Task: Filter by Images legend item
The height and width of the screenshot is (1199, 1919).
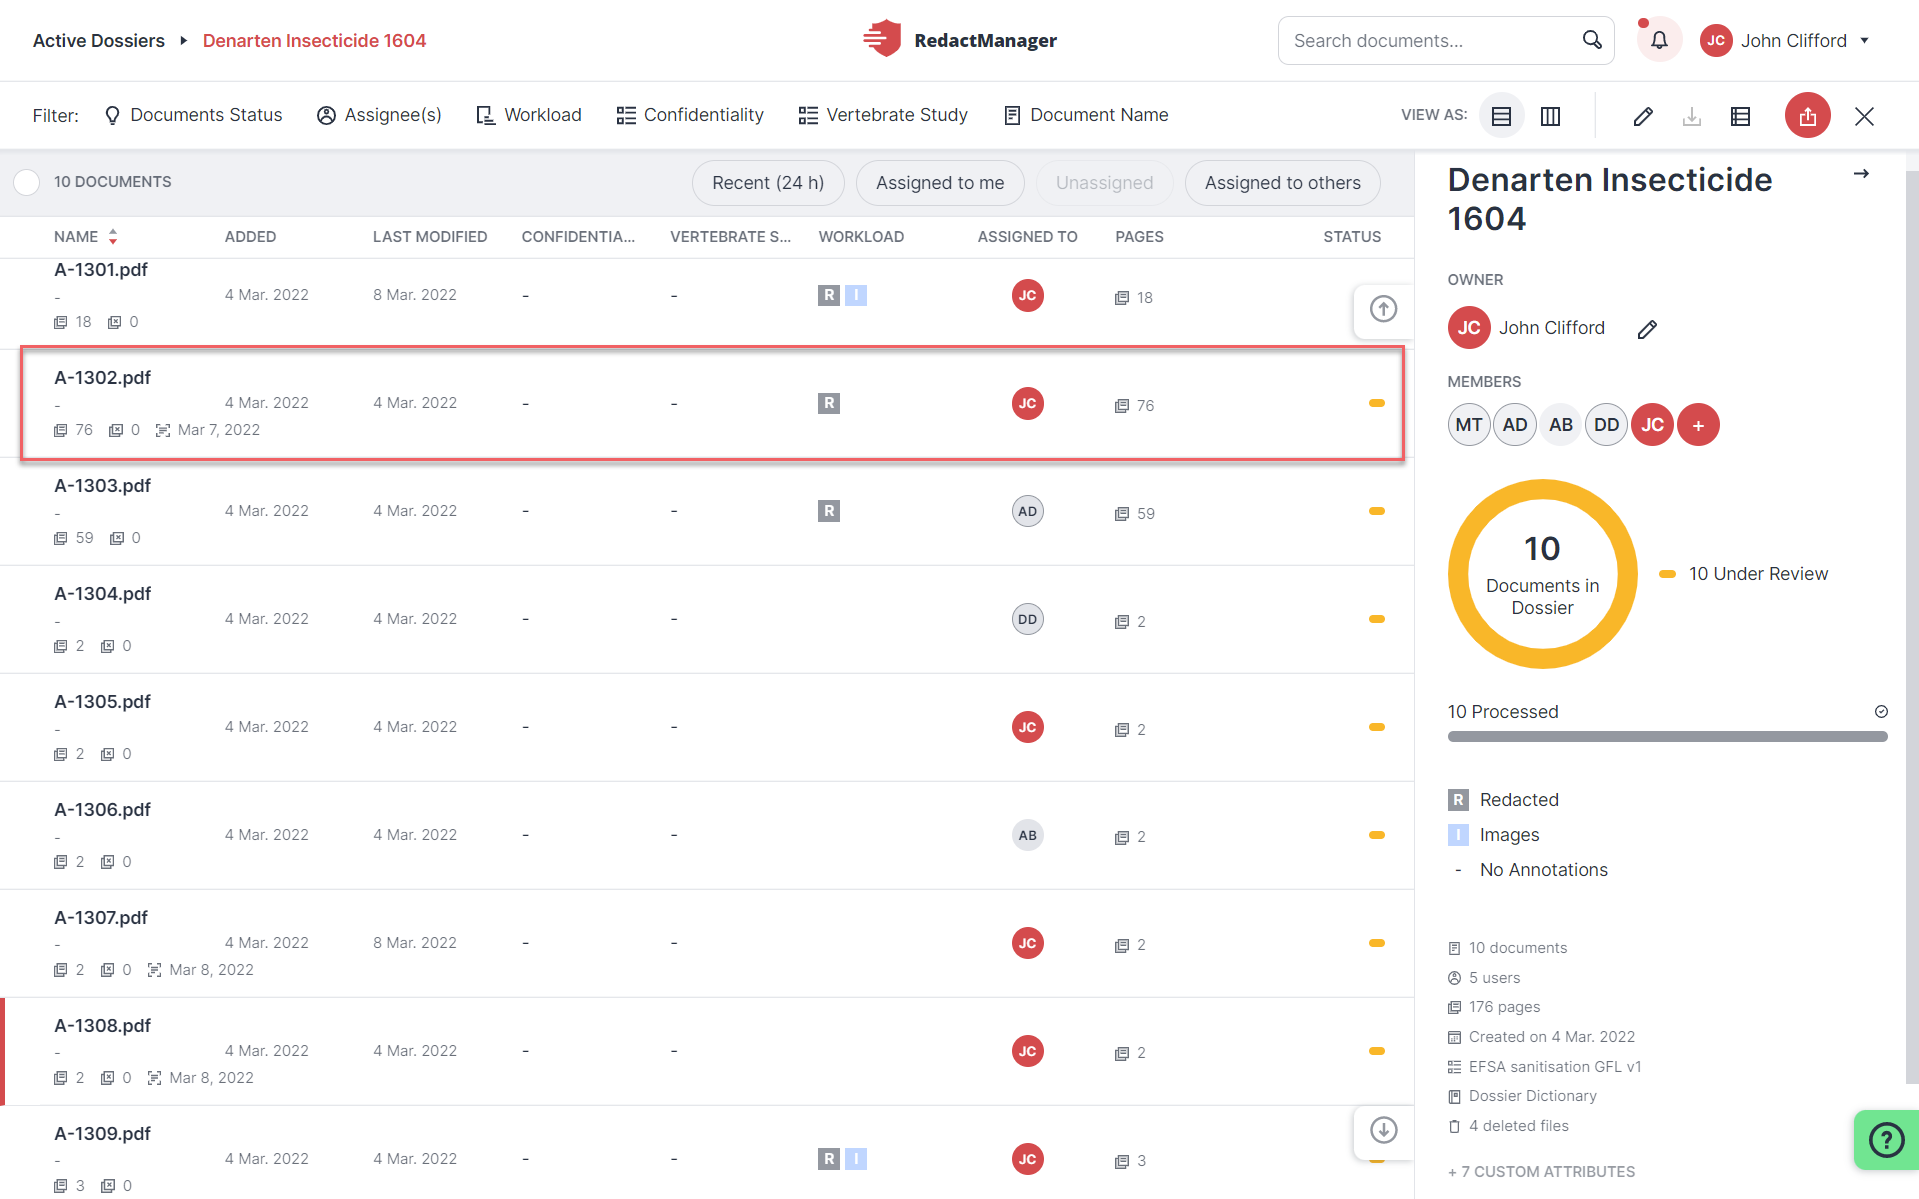Action: [1494, 835]
